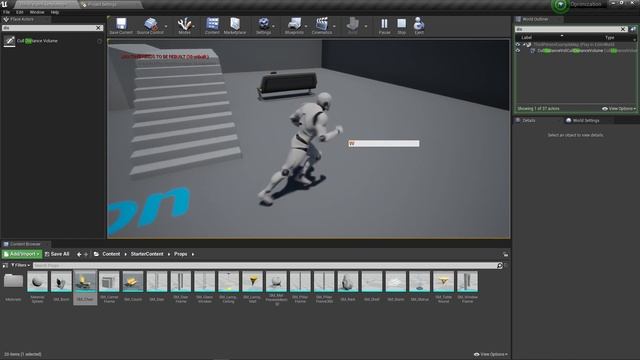640x360 pixels.
Task: Click the Content Browser tab
Action: click(25, 244)
